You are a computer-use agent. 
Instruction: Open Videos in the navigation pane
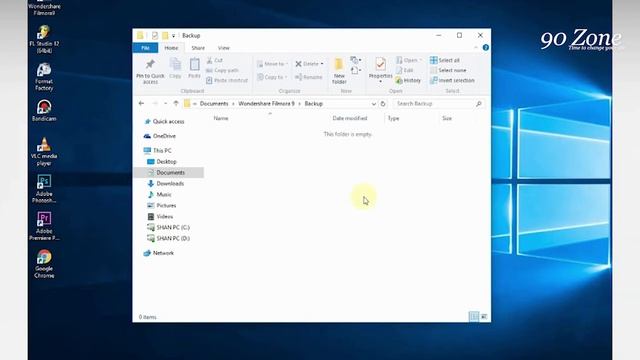click(x=160, y=217)
